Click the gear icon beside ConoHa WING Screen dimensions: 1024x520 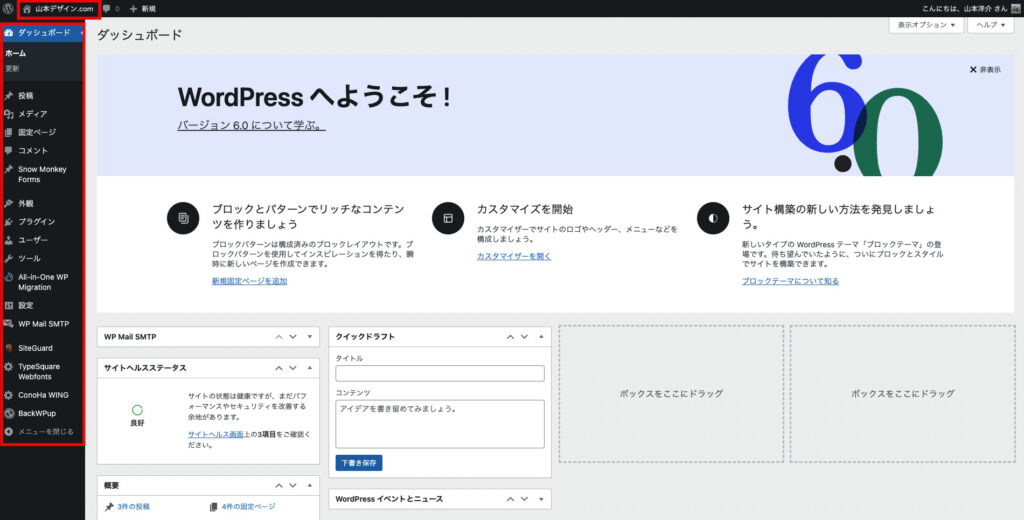(x=8, y=395)
